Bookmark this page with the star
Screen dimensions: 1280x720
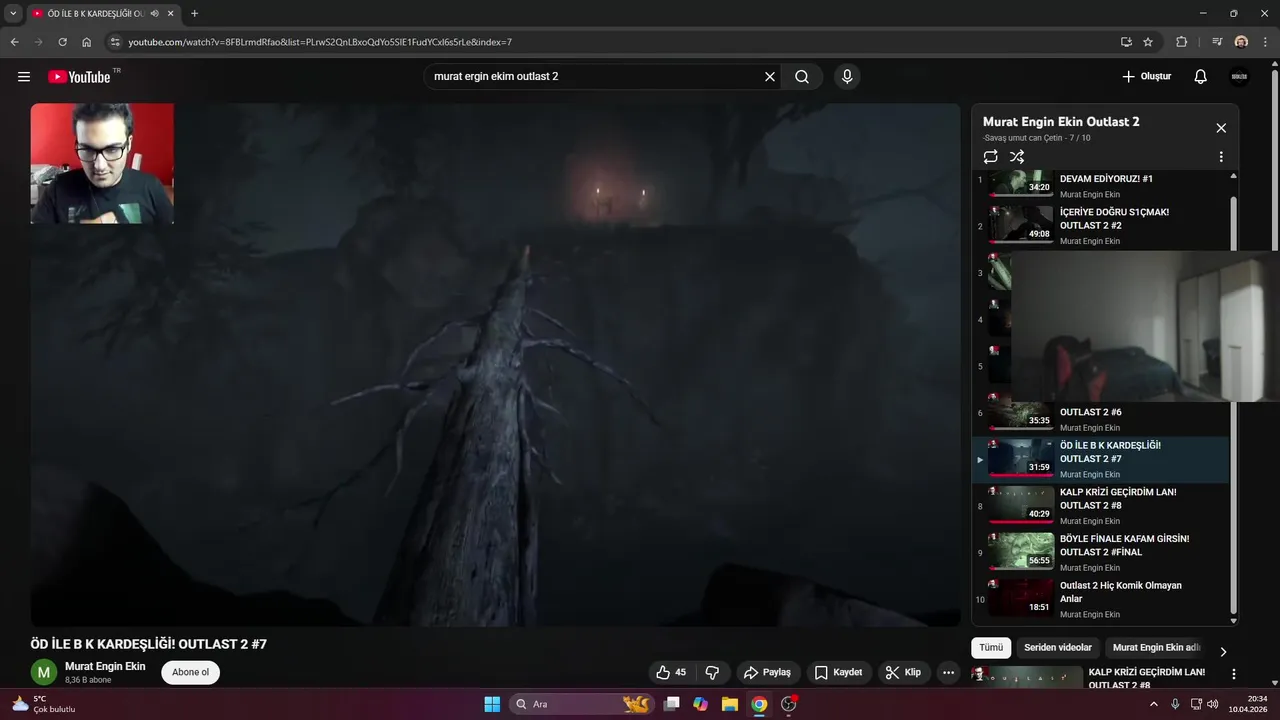1148,42
